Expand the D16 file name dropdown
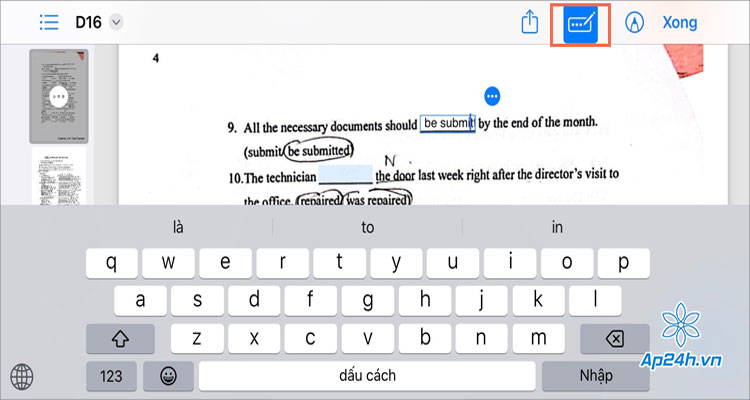750x400 pixels. pos(116,22)
